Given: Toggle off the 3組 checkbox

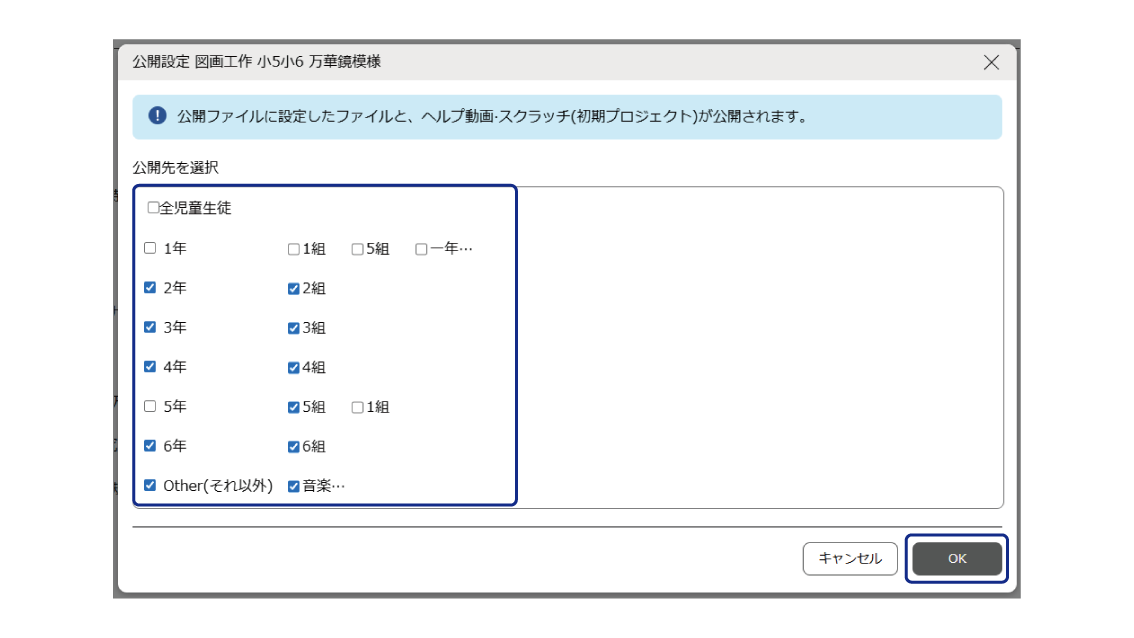Looking at the screenshot, I should pos(294,328).
